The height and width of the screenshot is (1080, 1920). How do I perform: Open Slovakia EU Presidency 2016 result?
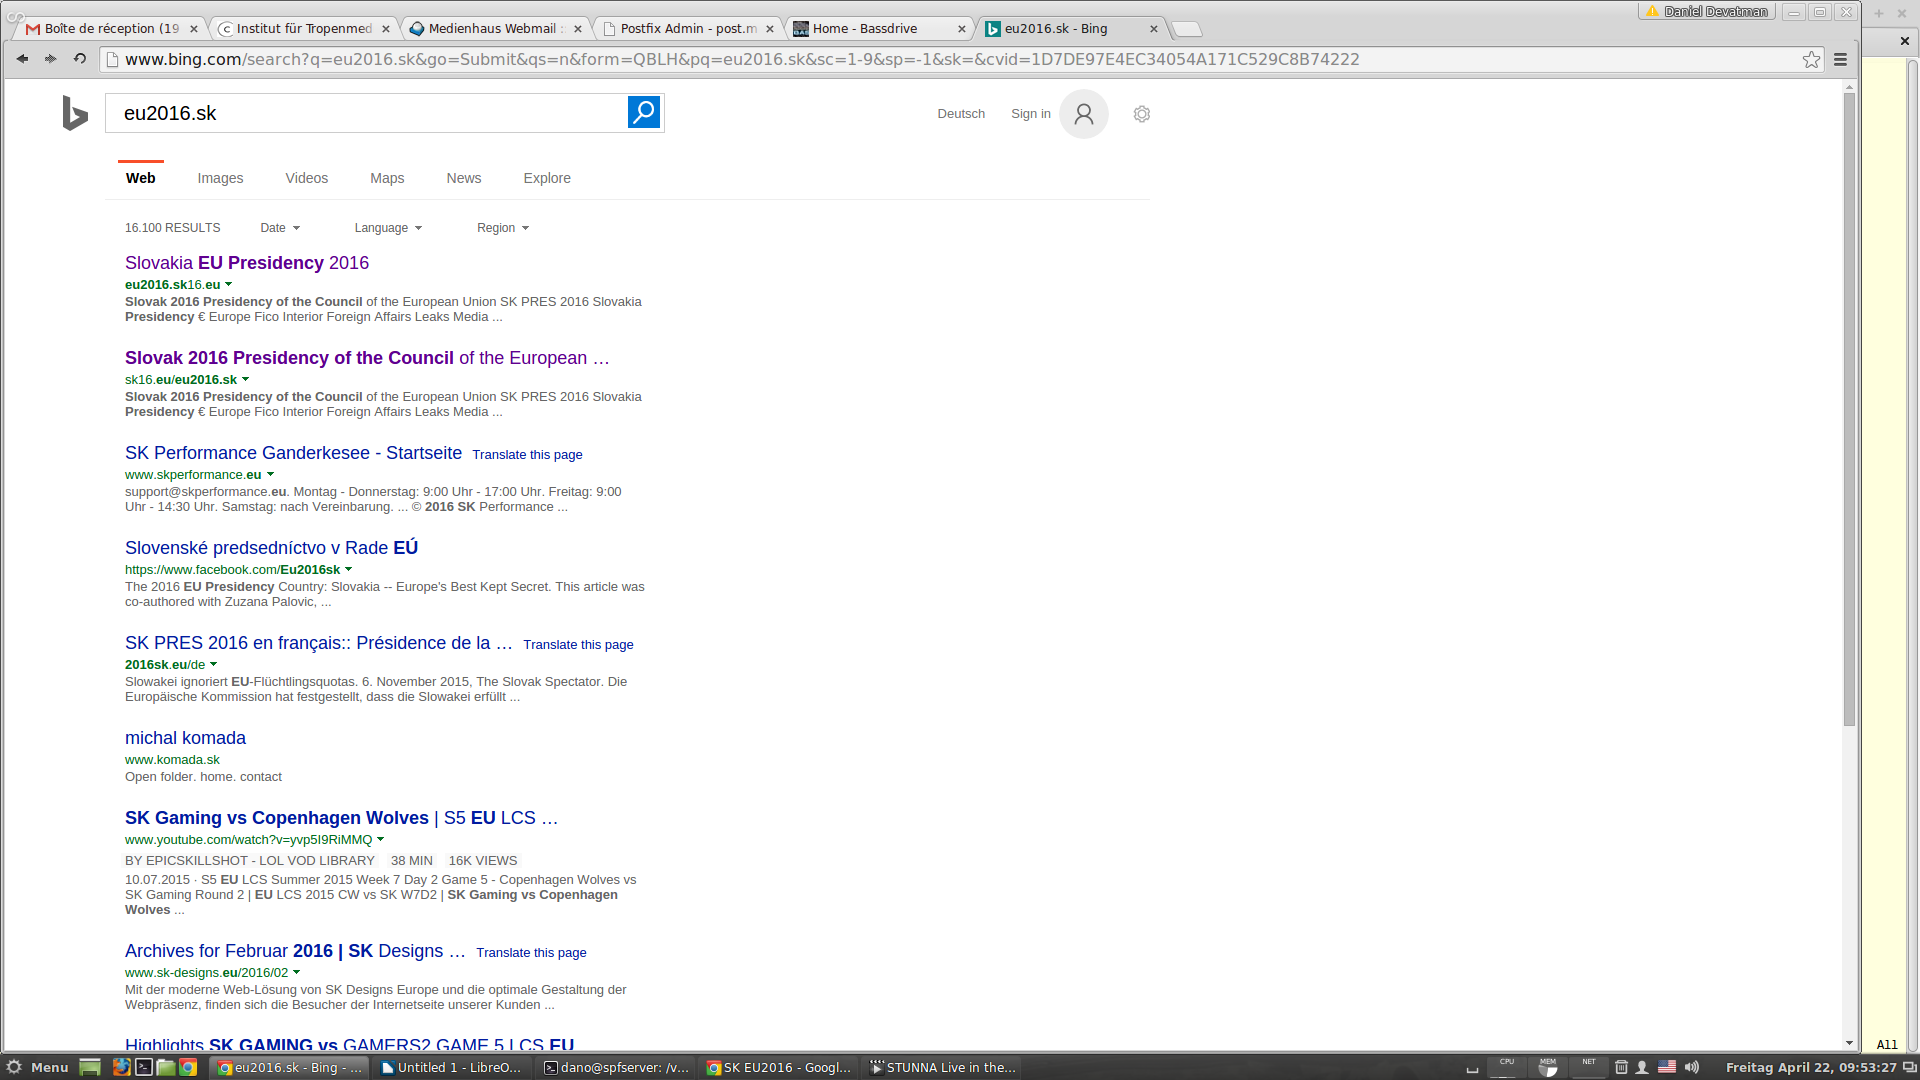coord(247,263)
